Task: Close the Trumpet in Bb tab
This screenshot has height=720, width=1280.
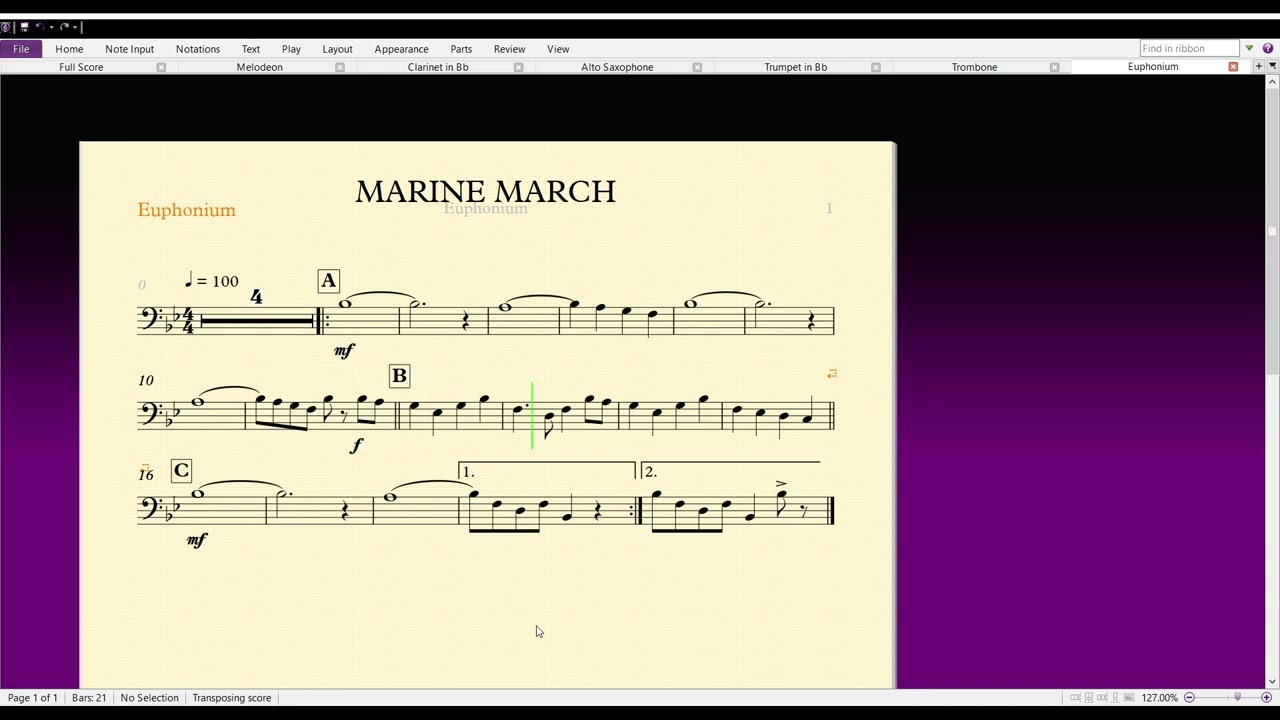Action: [x=876, y=67]
